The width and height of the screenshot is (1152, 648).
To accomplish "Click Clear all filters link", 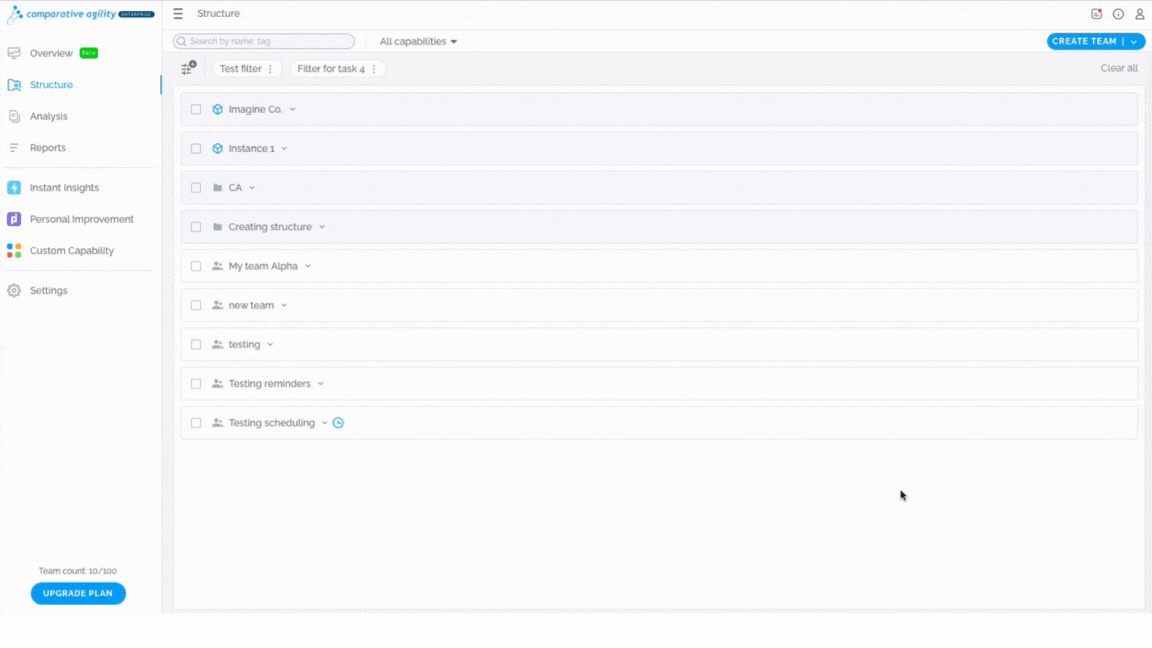I will [x=1119, y=68].
